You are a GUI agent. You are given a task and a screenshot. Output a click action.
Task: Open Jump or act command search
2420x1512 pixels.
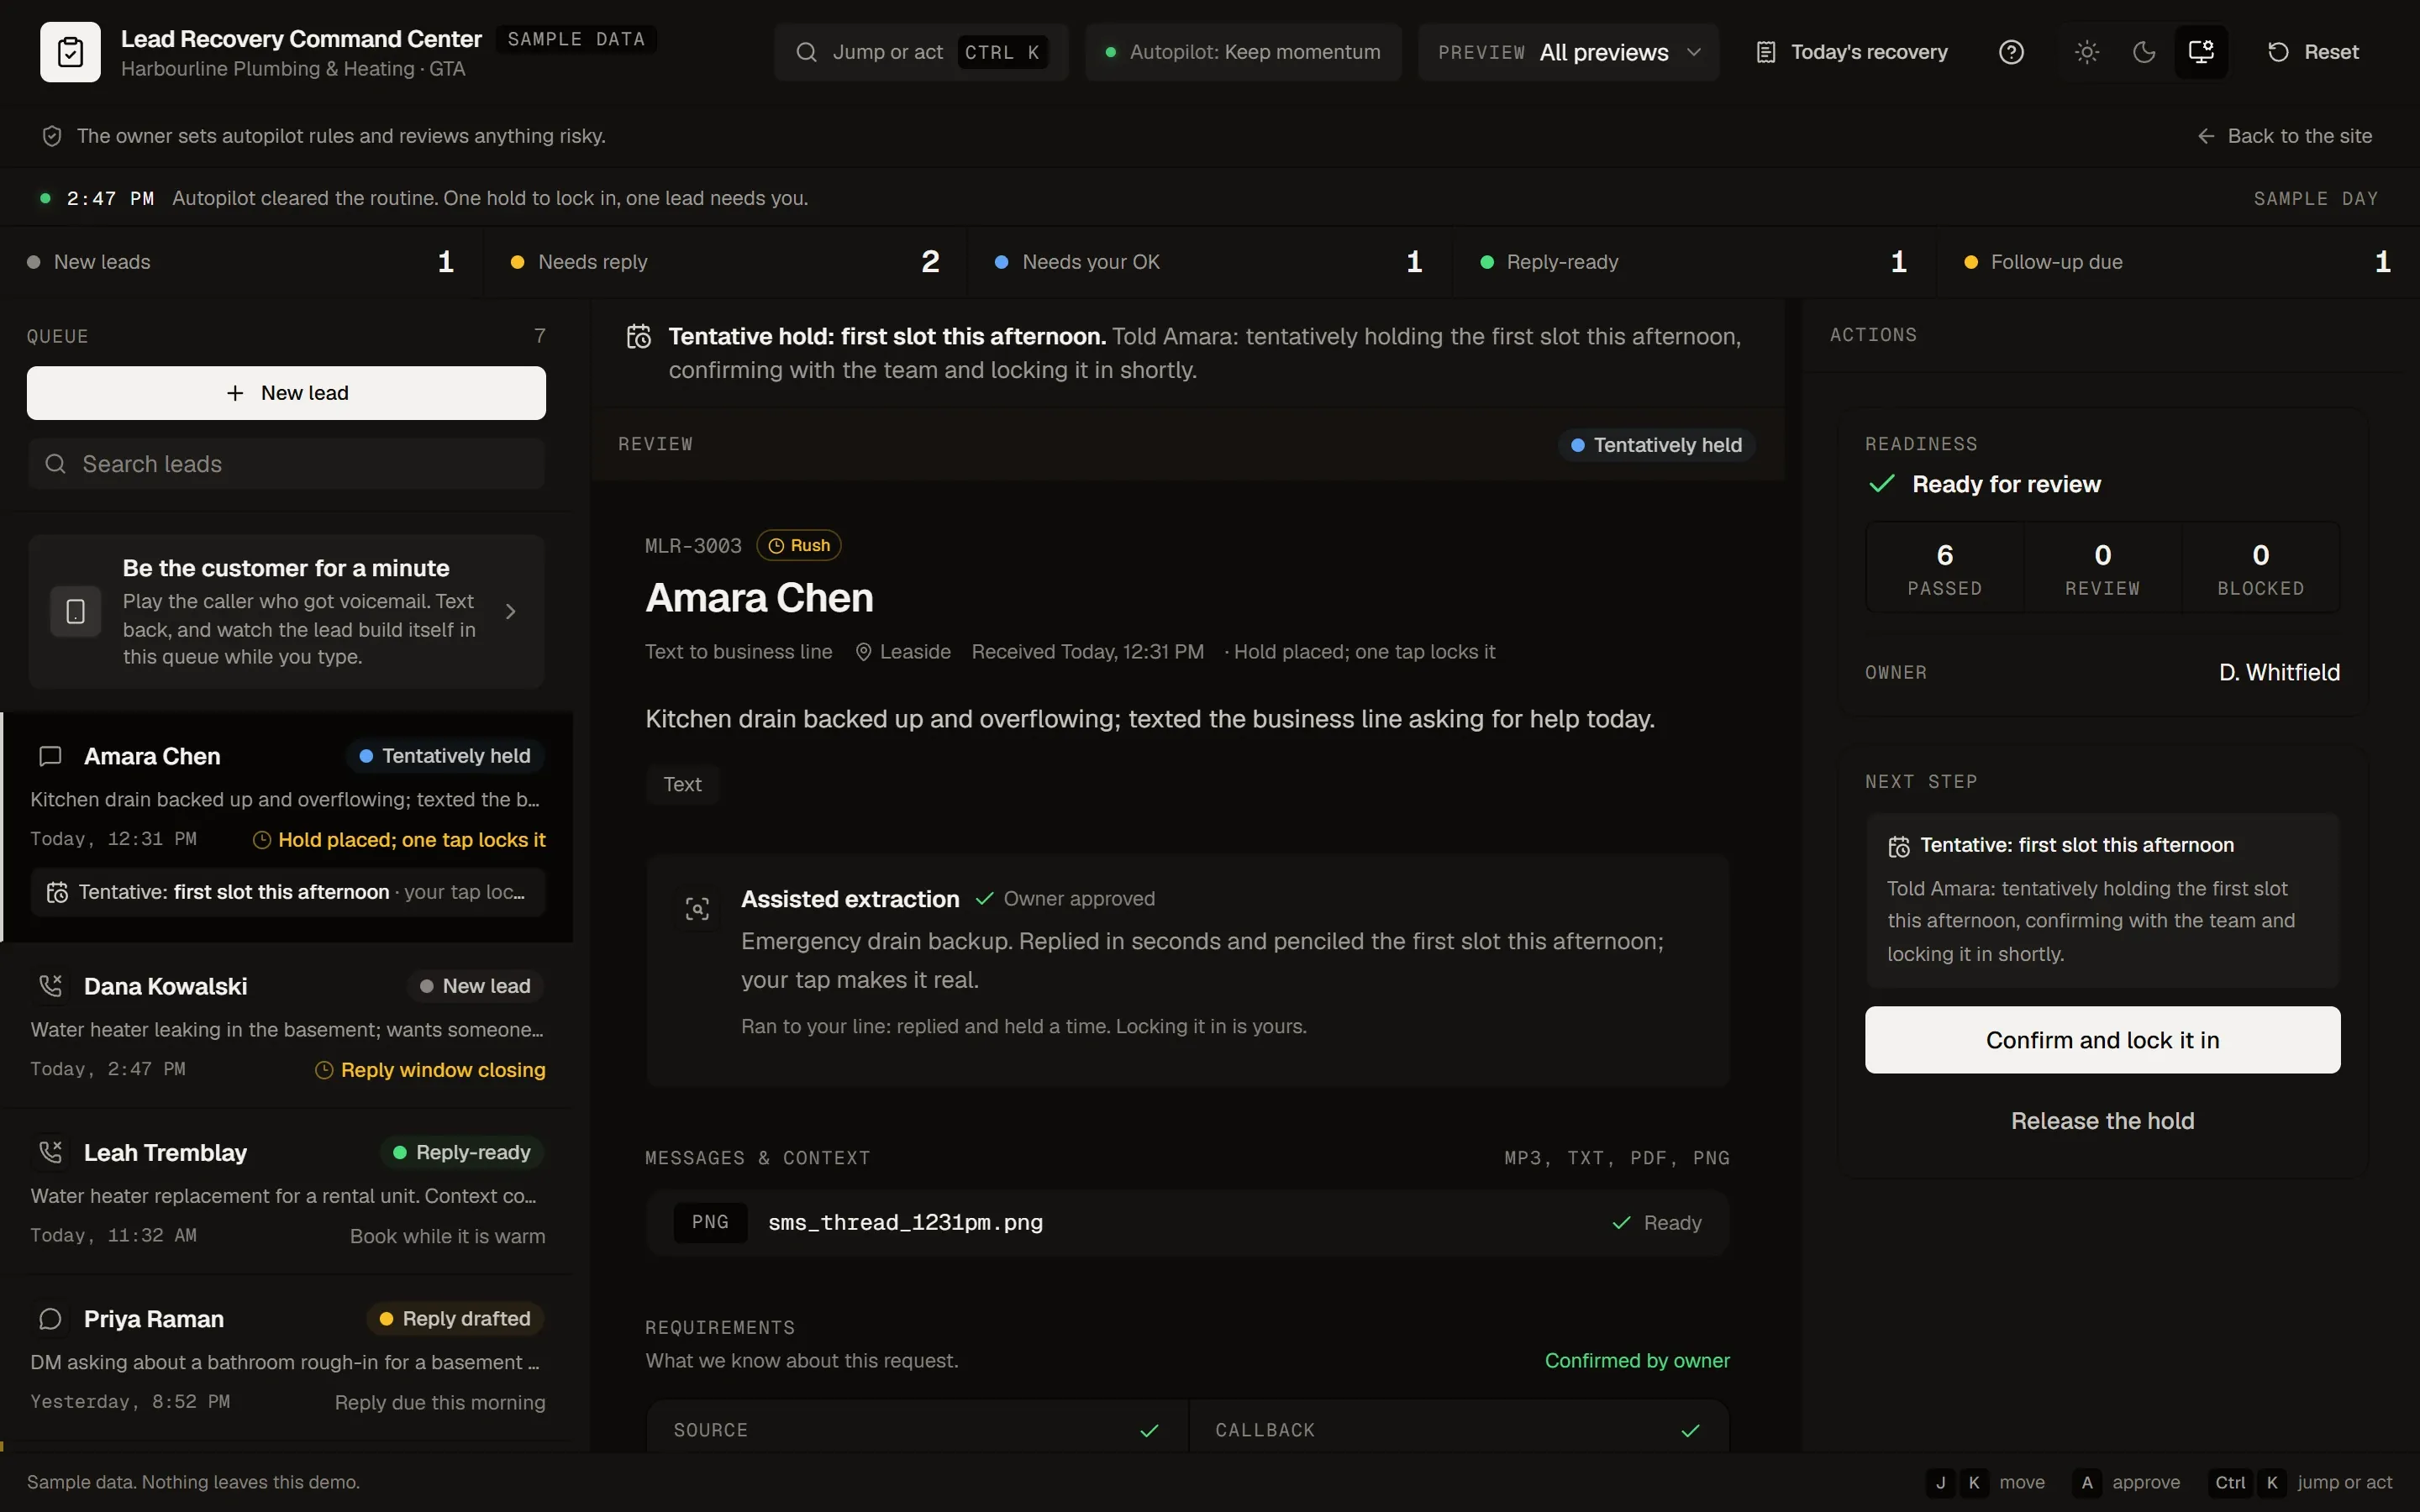pos(921,52)
